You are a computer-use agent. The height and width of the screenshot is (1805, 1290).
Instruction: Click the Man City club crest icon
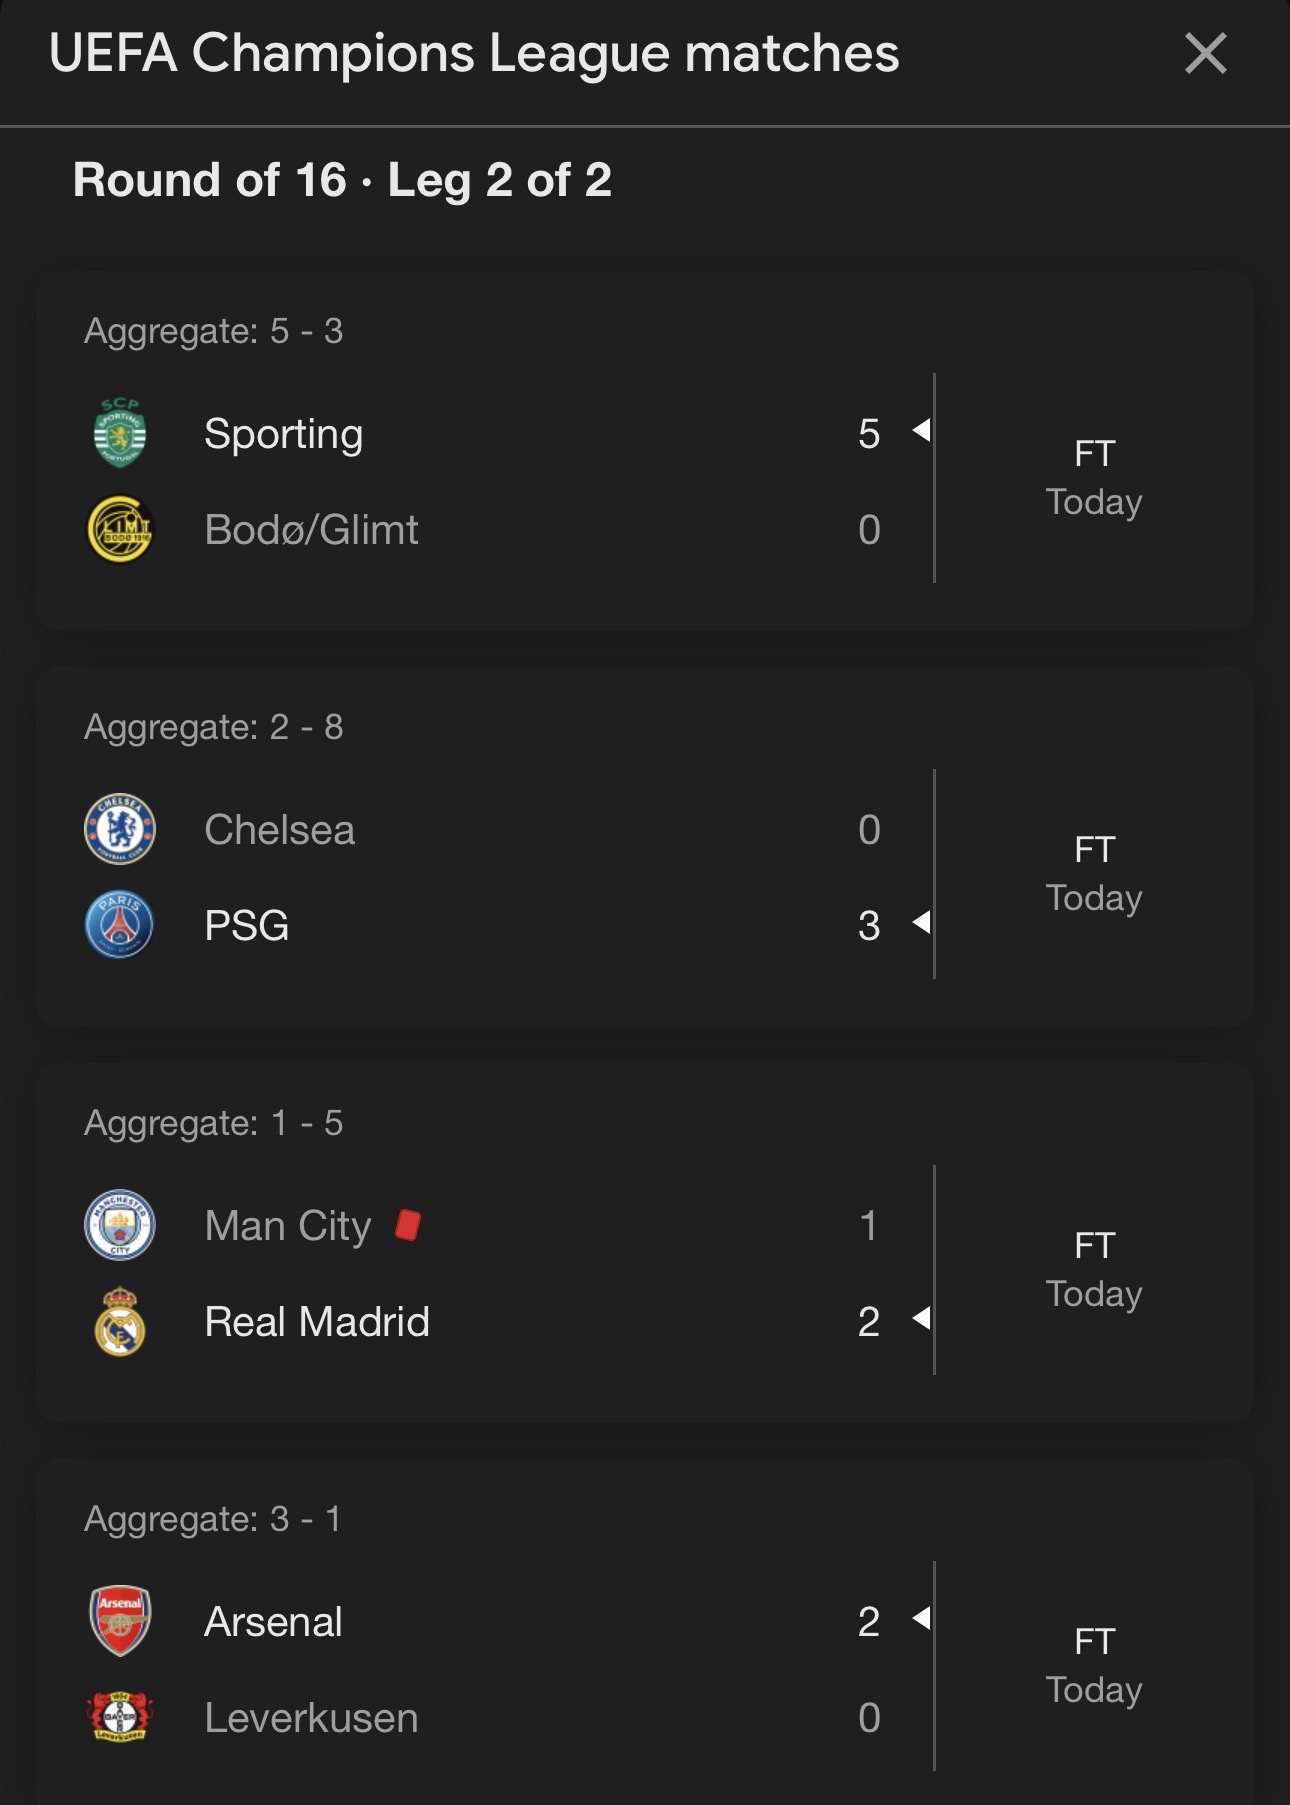pyautogui.click(x=120, y=1225)
